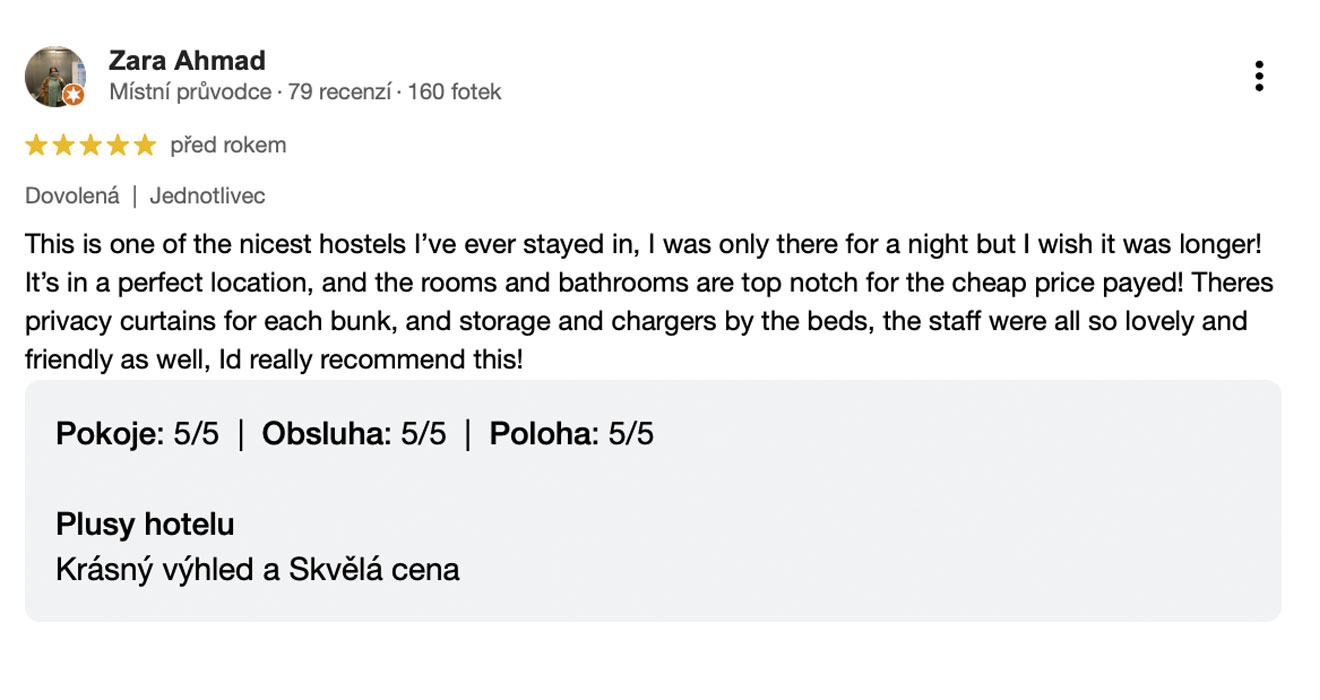
Task: View the 79 recenzí count
Action: (339, 92)
